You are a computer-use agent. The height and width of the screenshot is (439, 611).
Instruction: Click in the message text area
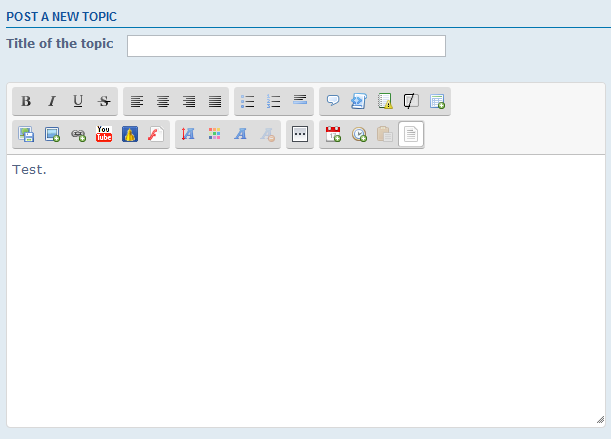coord(306,291)
